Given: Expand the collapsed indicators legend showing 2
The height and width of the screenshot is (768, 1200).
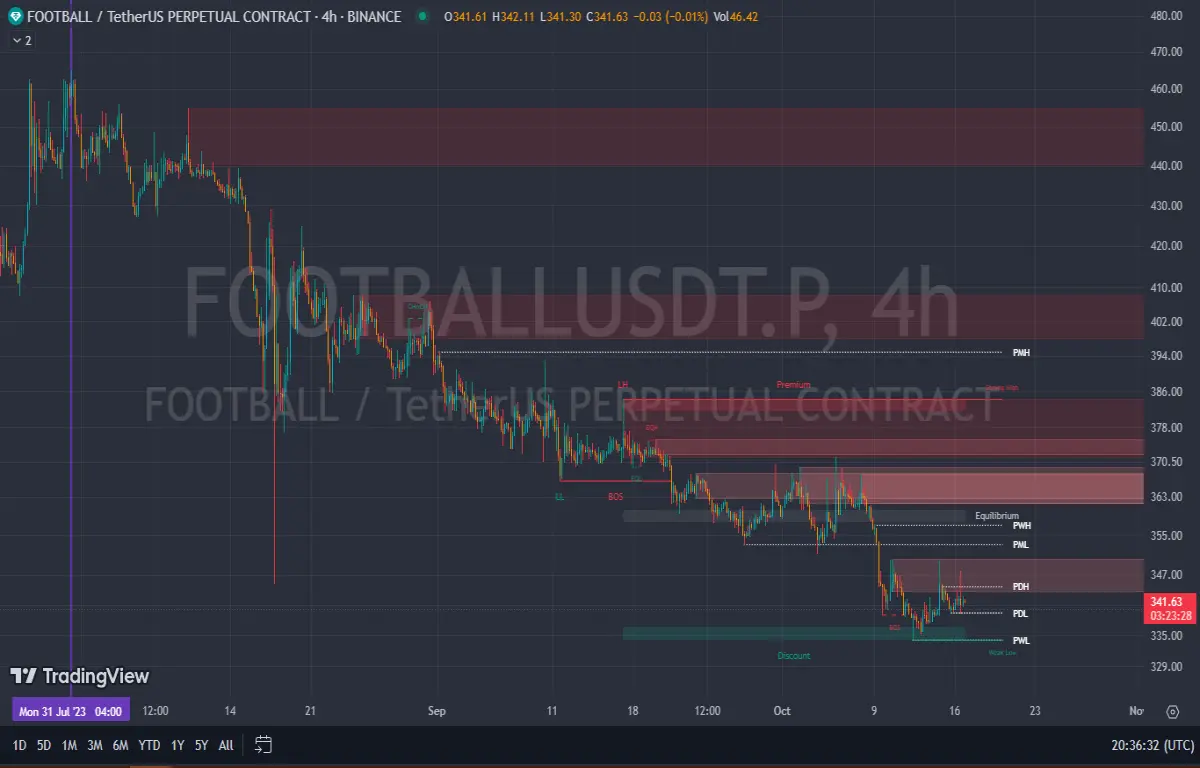Looking at the screenshot, I should (x=21, y=40).
